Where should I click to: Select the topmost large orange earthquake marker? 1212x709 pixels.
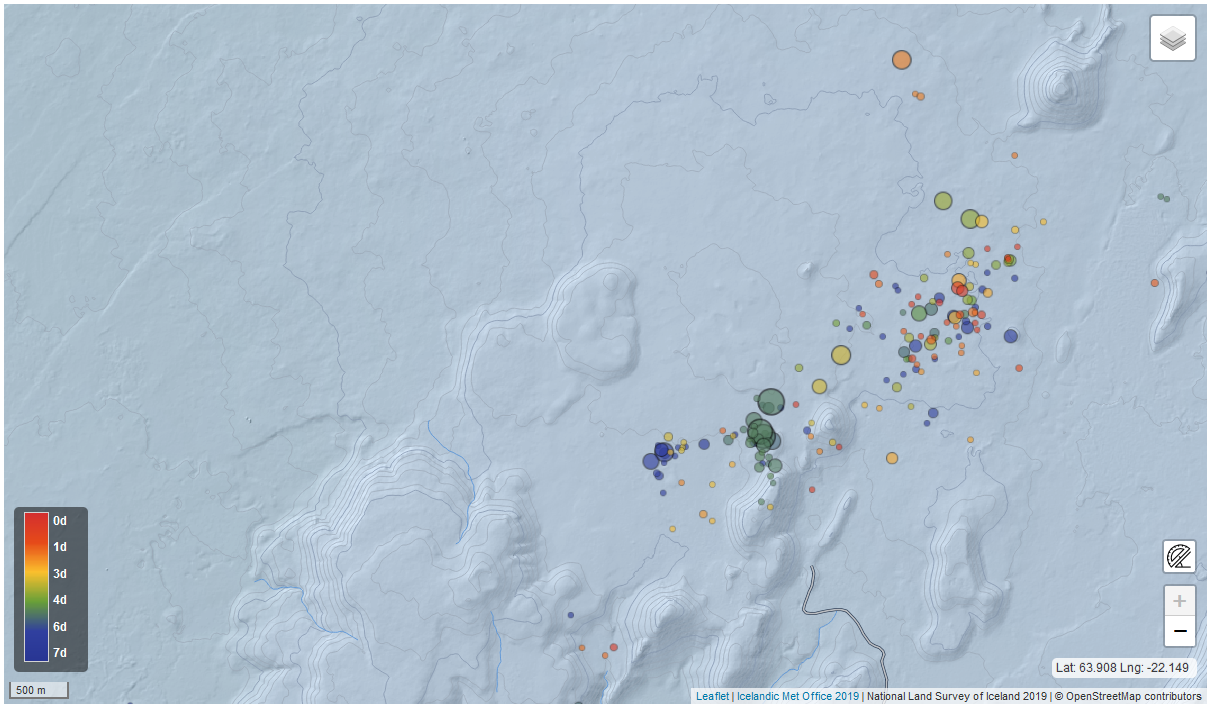pos(901,60)
